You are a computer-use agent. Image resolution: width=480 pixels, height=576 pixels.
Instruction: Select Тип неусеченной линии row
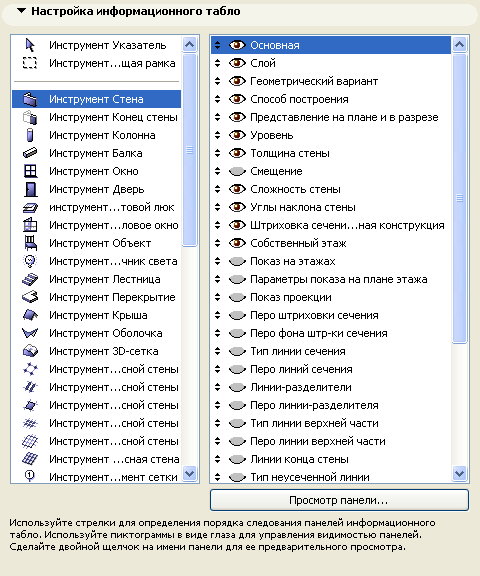tap(331, 477)
